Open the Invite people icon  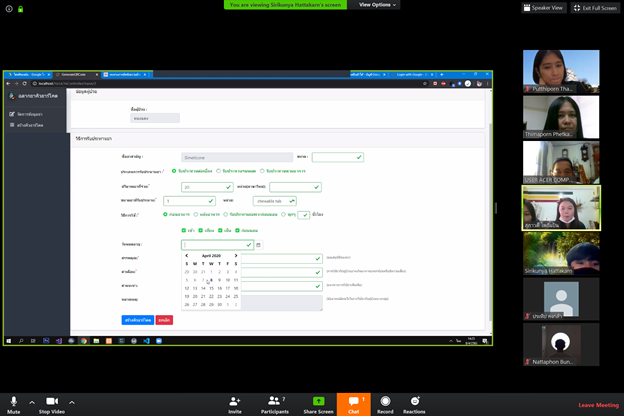(235, 402)
